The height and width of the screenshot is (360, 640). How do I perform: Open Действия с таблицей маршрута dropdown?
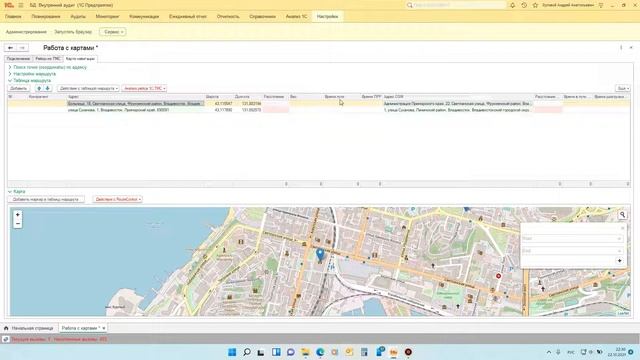89,88
